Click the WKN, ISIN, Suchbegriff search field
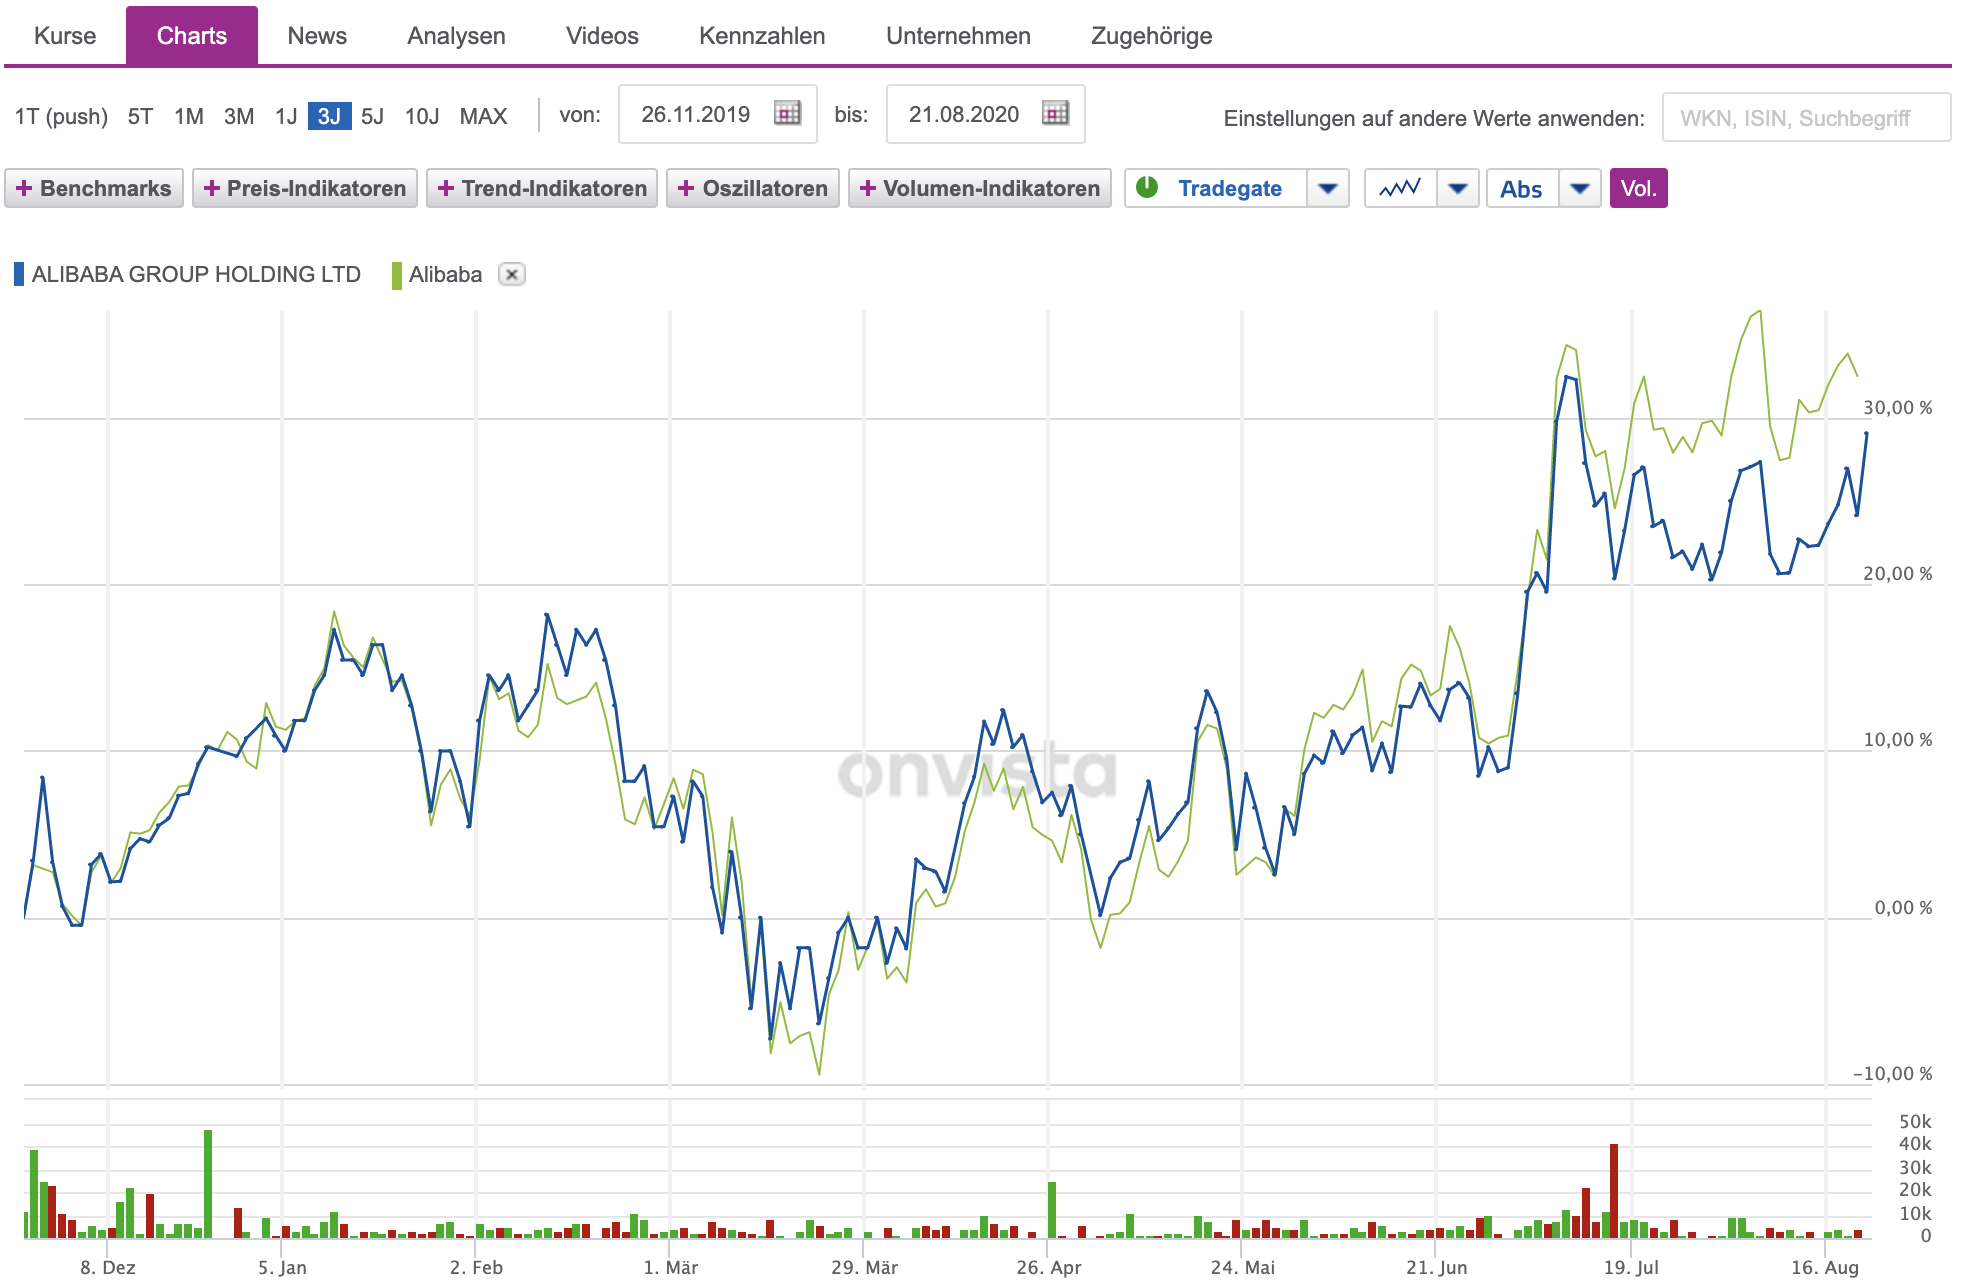This screenshot has width=1966, height=1288. click(1805, 118)
